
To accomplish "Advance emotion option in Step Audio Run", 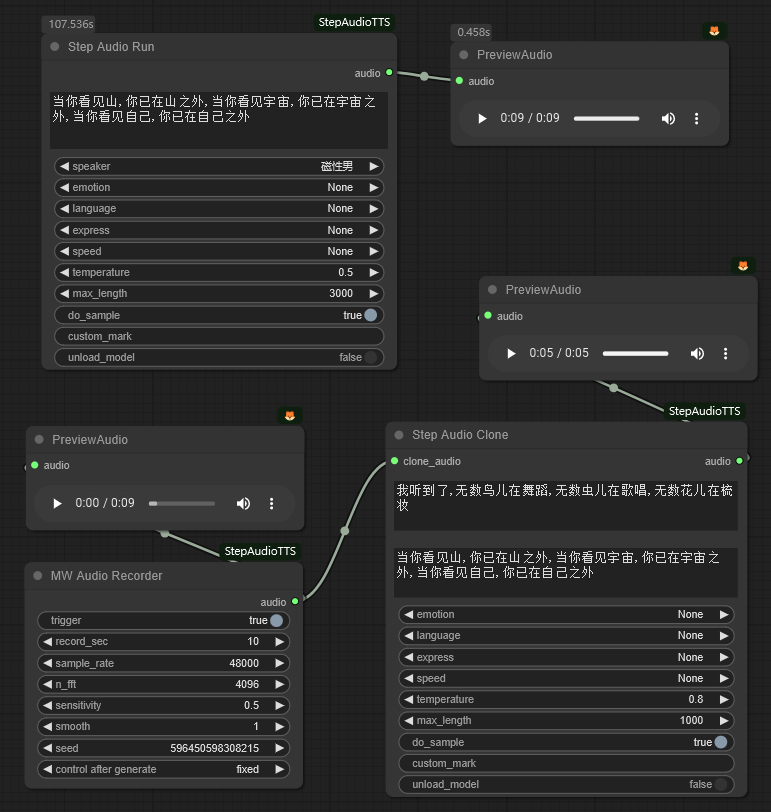I will pos(374,187).
